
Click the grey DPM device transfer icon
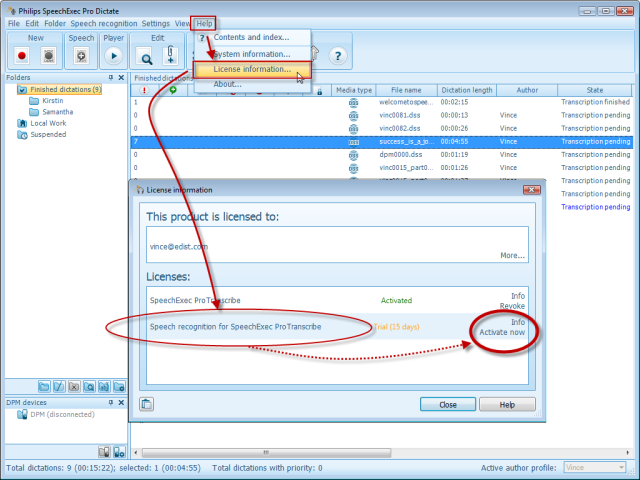tap(104, 452)
